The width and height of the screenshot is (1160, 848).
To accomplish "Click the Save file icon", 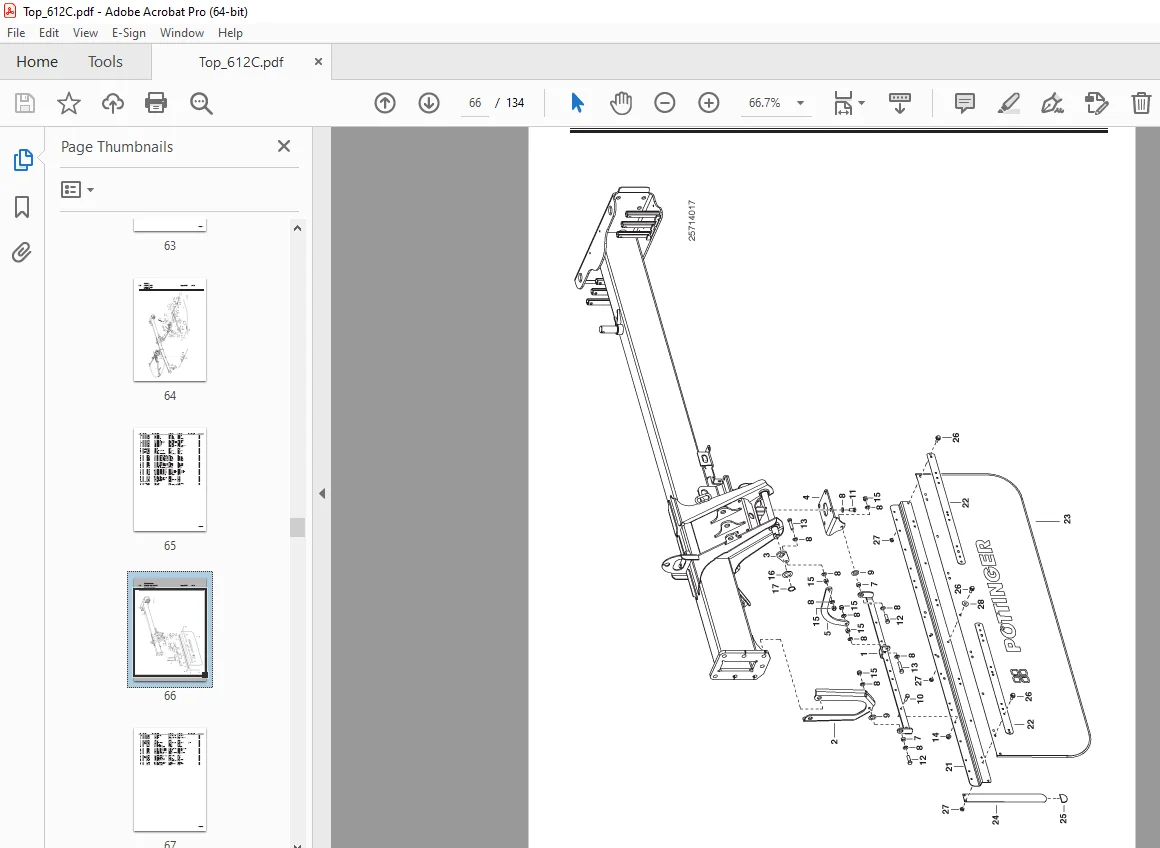I will click(x=24, y=103).
